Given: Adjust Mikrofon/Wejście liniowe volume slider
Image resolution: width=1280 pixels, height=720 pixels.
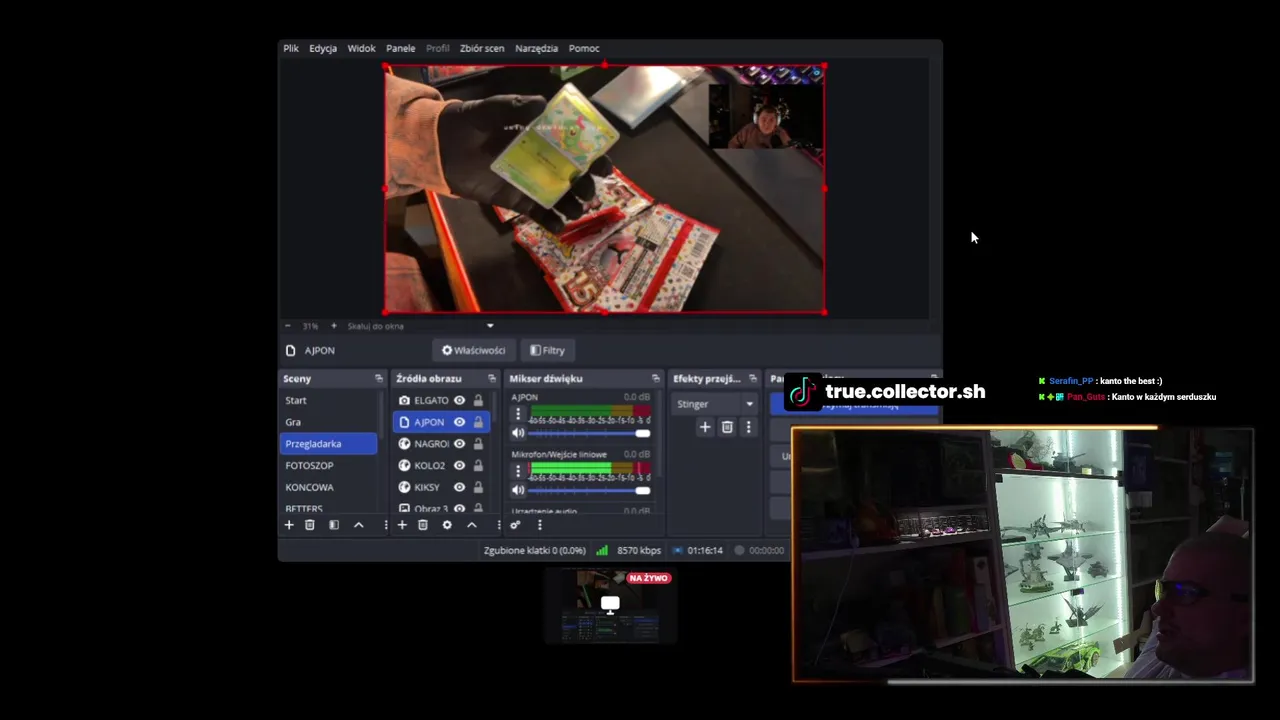Looking at the screenshot, I should coord(589,490).
